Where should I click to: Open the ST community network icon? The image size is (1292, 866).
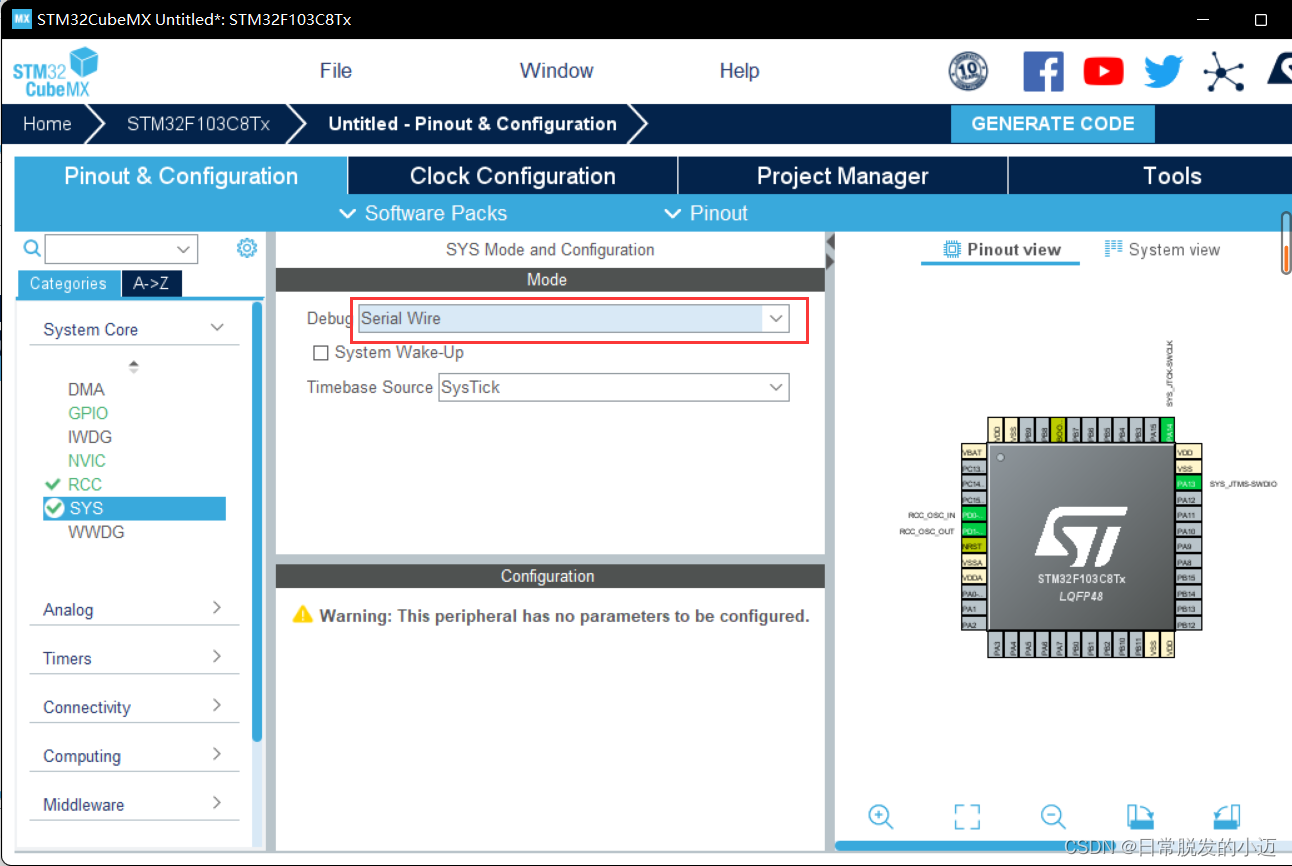(x=1223, y=71)
